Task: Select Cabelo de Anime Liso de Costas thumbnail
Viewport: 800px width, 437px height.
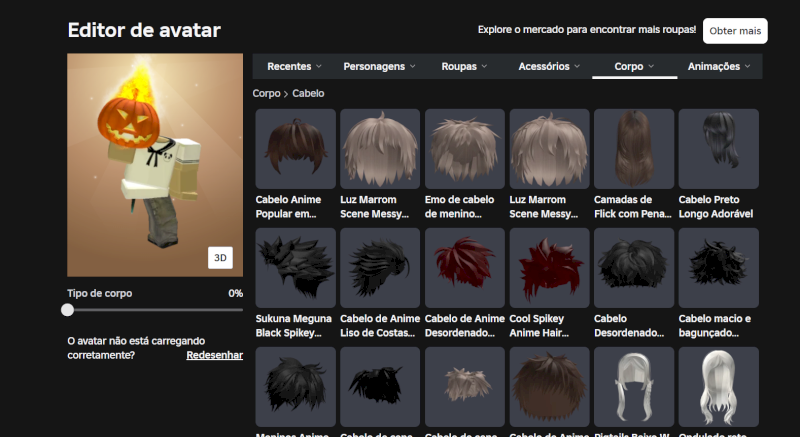Action: coord(380,268)
